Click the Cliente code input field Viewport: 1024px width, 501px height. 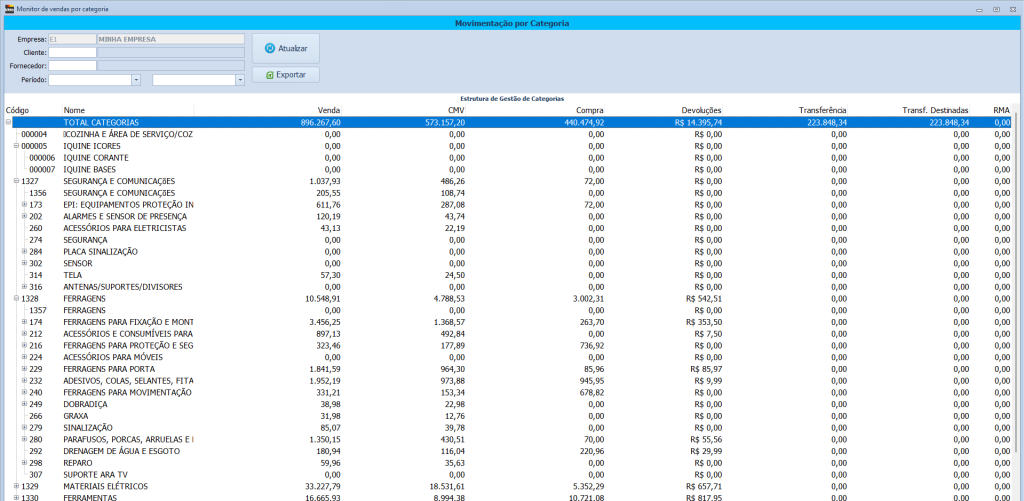pos(72,52)
